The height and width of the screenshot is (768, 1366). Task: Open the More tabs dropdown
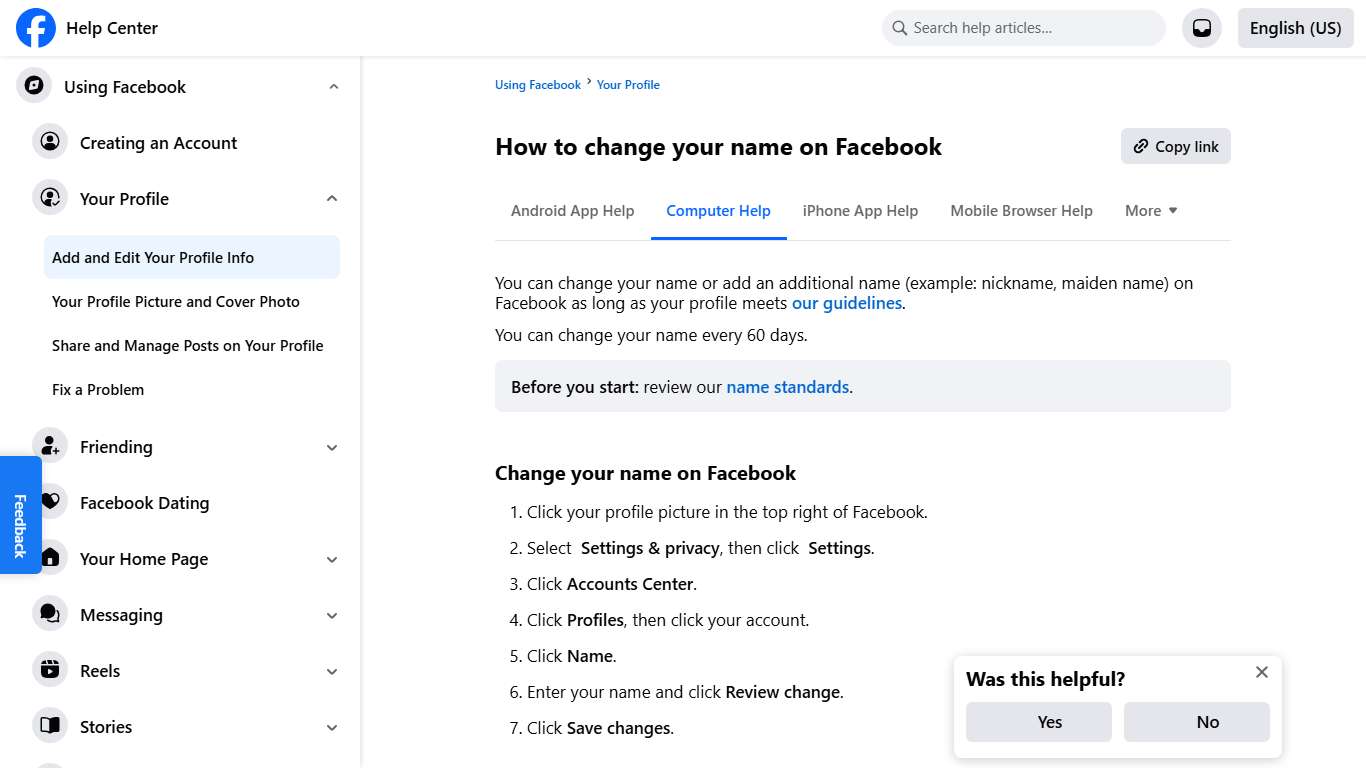(1150, 210)
